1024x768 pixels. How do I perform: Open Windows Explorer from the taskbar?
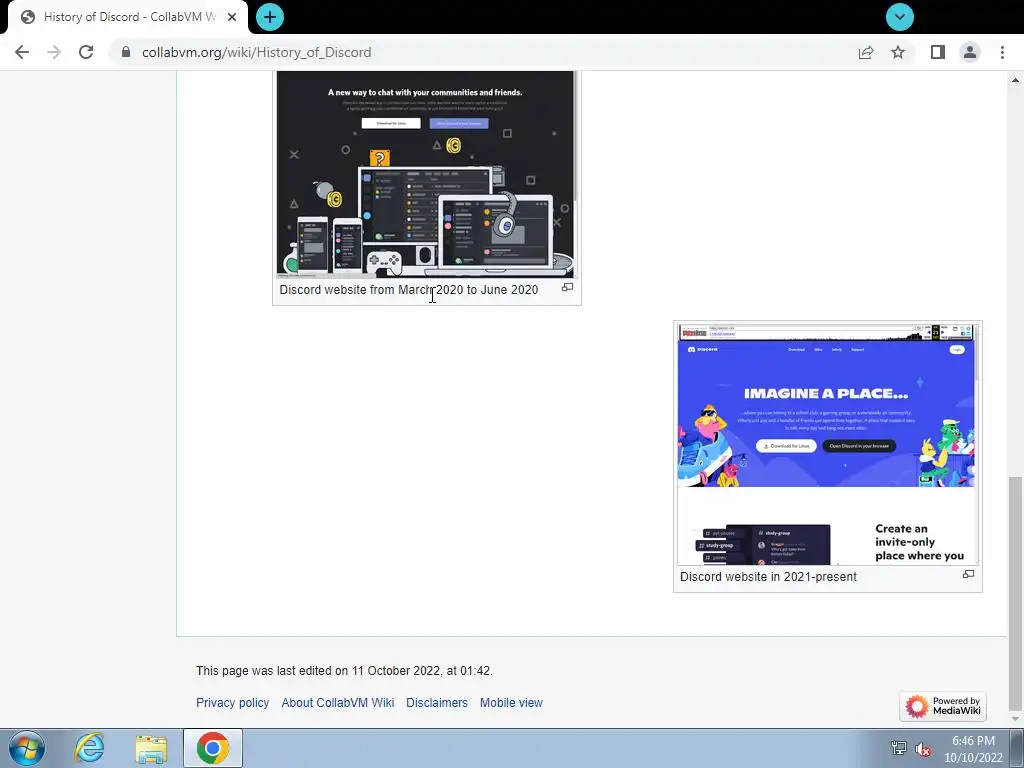tap(151, 748)
